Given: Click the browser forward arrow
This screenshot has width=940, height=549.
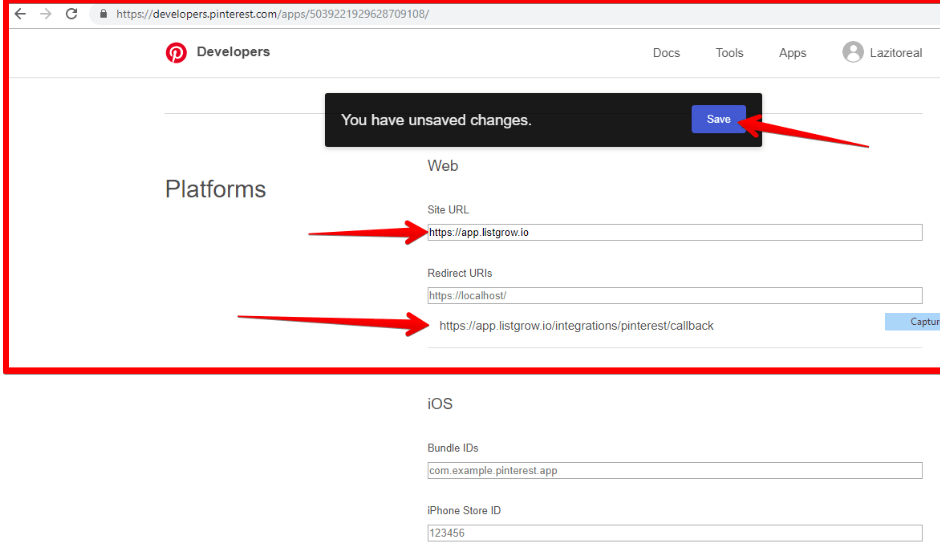Looking at the screenshot, I should [x=46, y=14].
